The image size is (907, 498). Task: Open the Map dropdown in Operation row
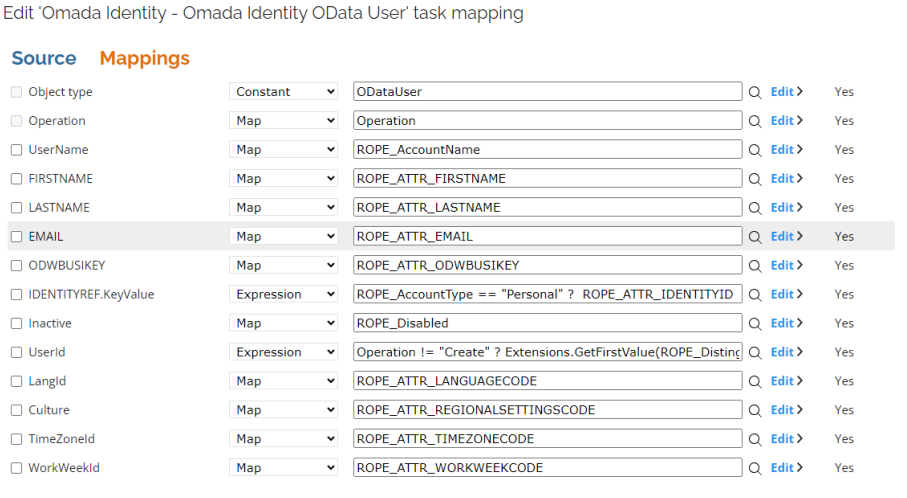(x=283, y=120)
